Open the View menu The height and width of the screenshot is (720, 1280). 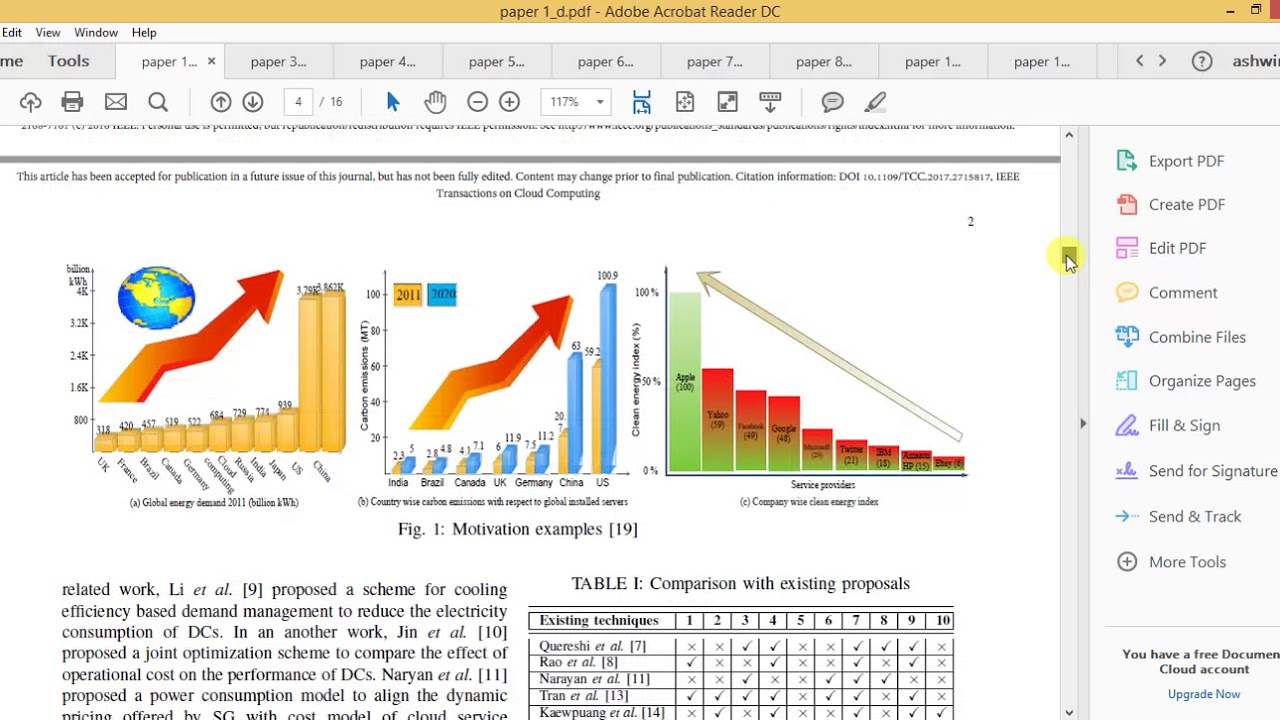coord(48,33)
